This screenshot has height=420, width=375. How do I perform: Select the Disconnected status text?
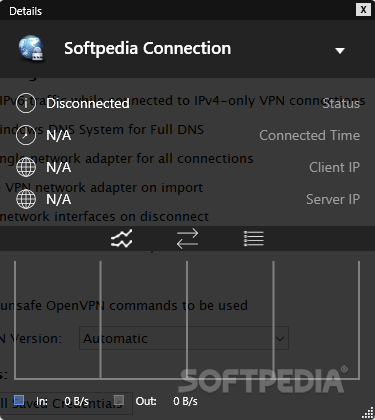[x=88, y=103]
